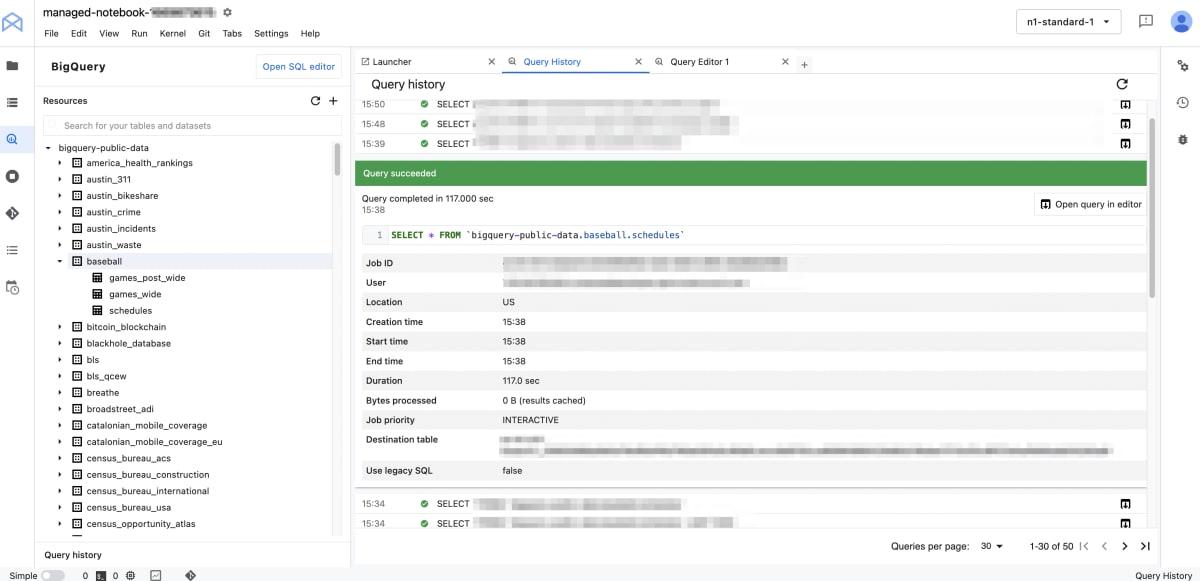1200x581 pixels.
Task: Open the user account avatar
Action: pos(1180,21)
